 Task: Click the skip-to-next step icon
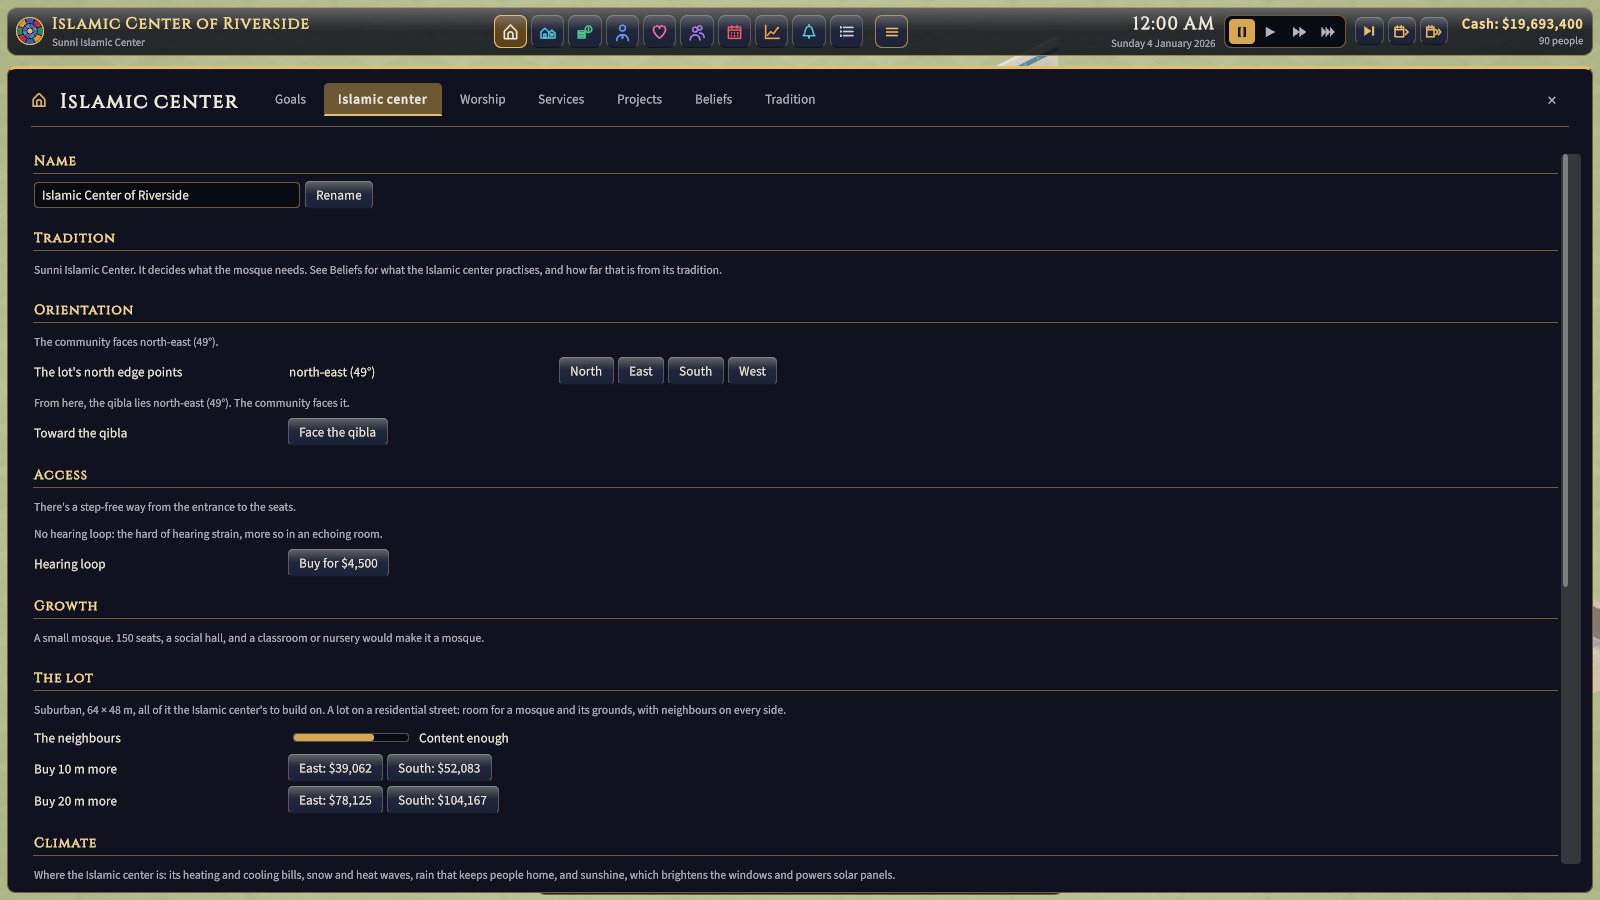1369,32
